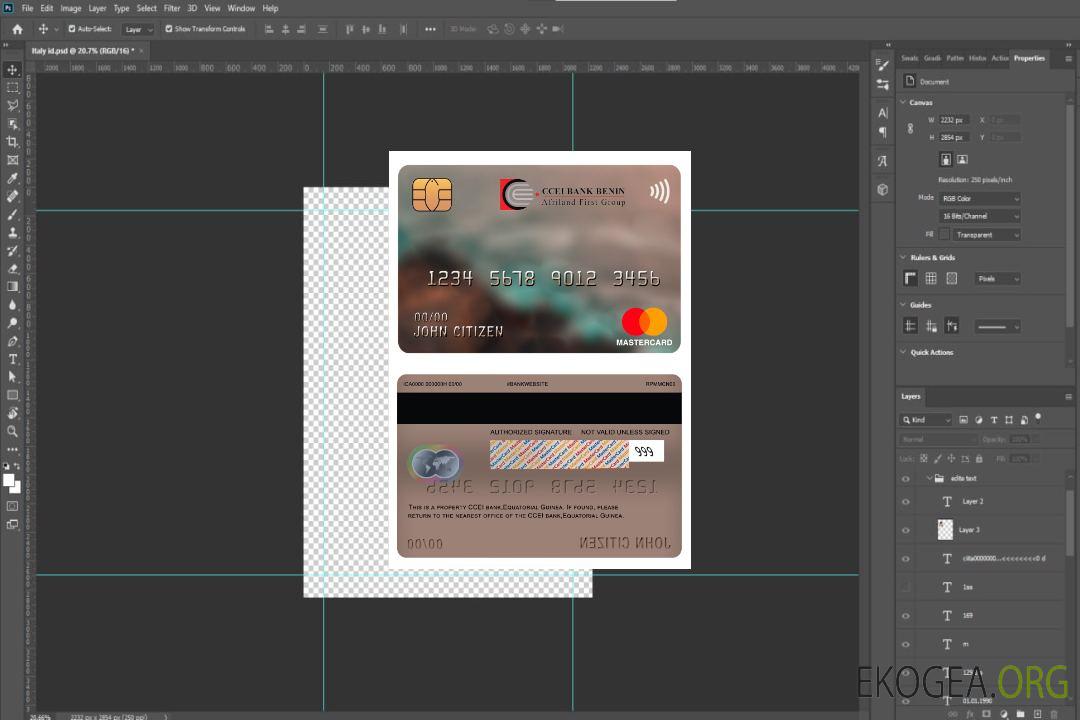The height and width of the screenshot is (720, 1080).
Task: Hide Layer 3 visibility eye
Action: tap(906, 531)
